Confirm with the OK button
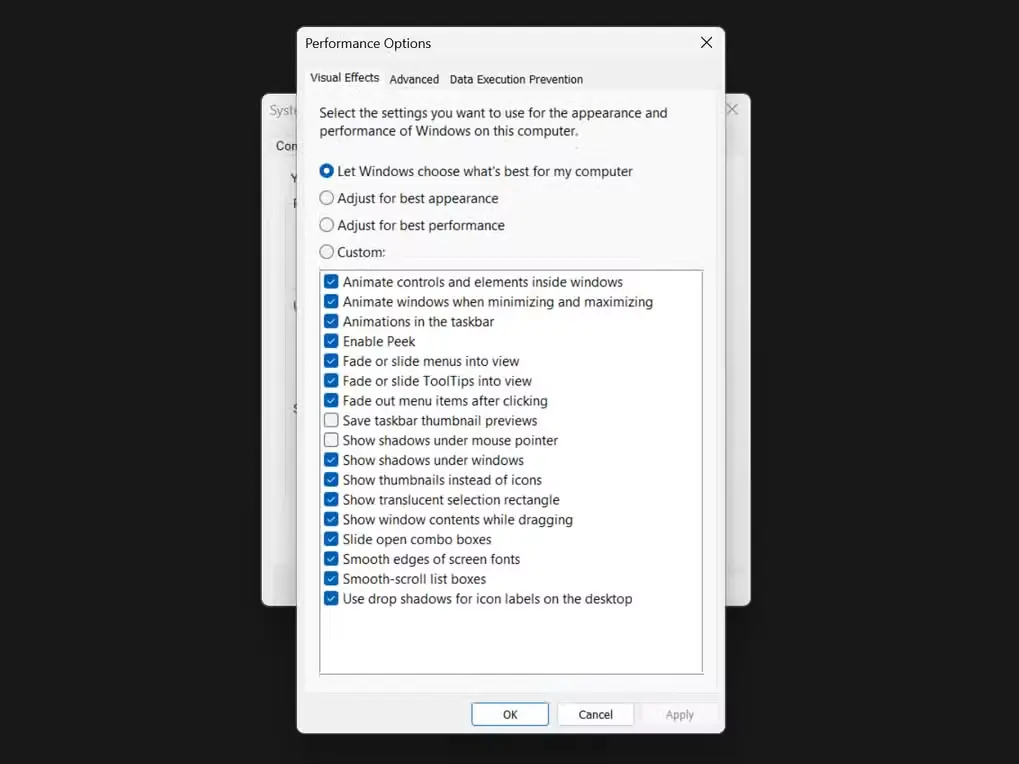The width and height of the screenshot is (1019, 764). pos(510,715)
